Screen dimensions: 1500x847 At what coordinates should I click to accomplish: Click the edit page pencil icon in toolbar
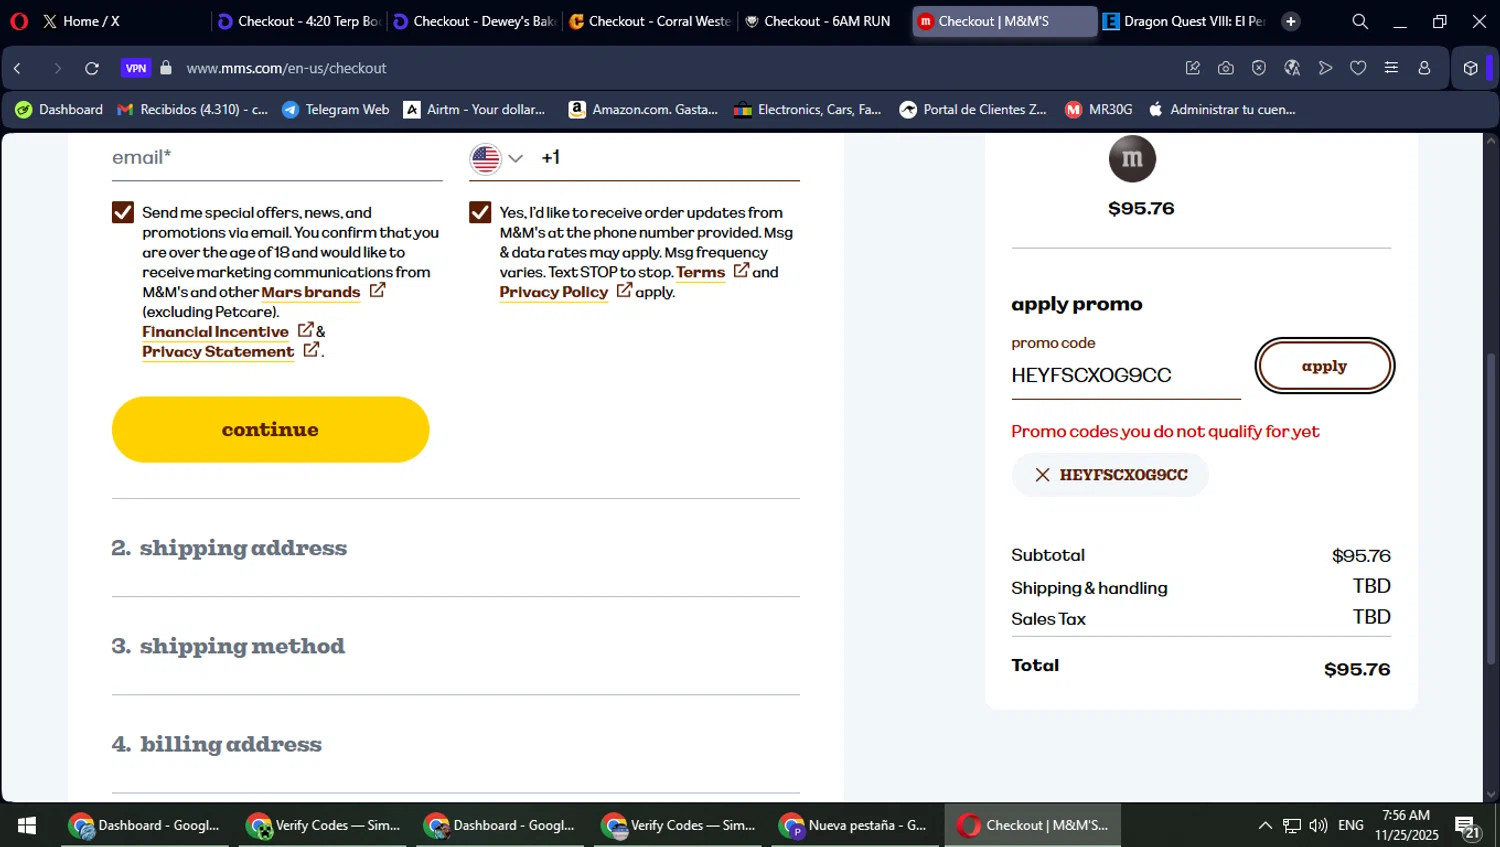click(1192, 68)
